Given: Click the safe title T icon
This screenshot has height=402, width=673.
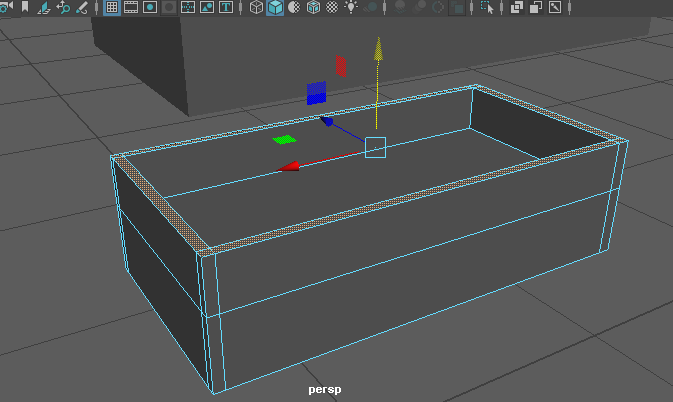Looking at the screenshot, I should tap(226, 8).
